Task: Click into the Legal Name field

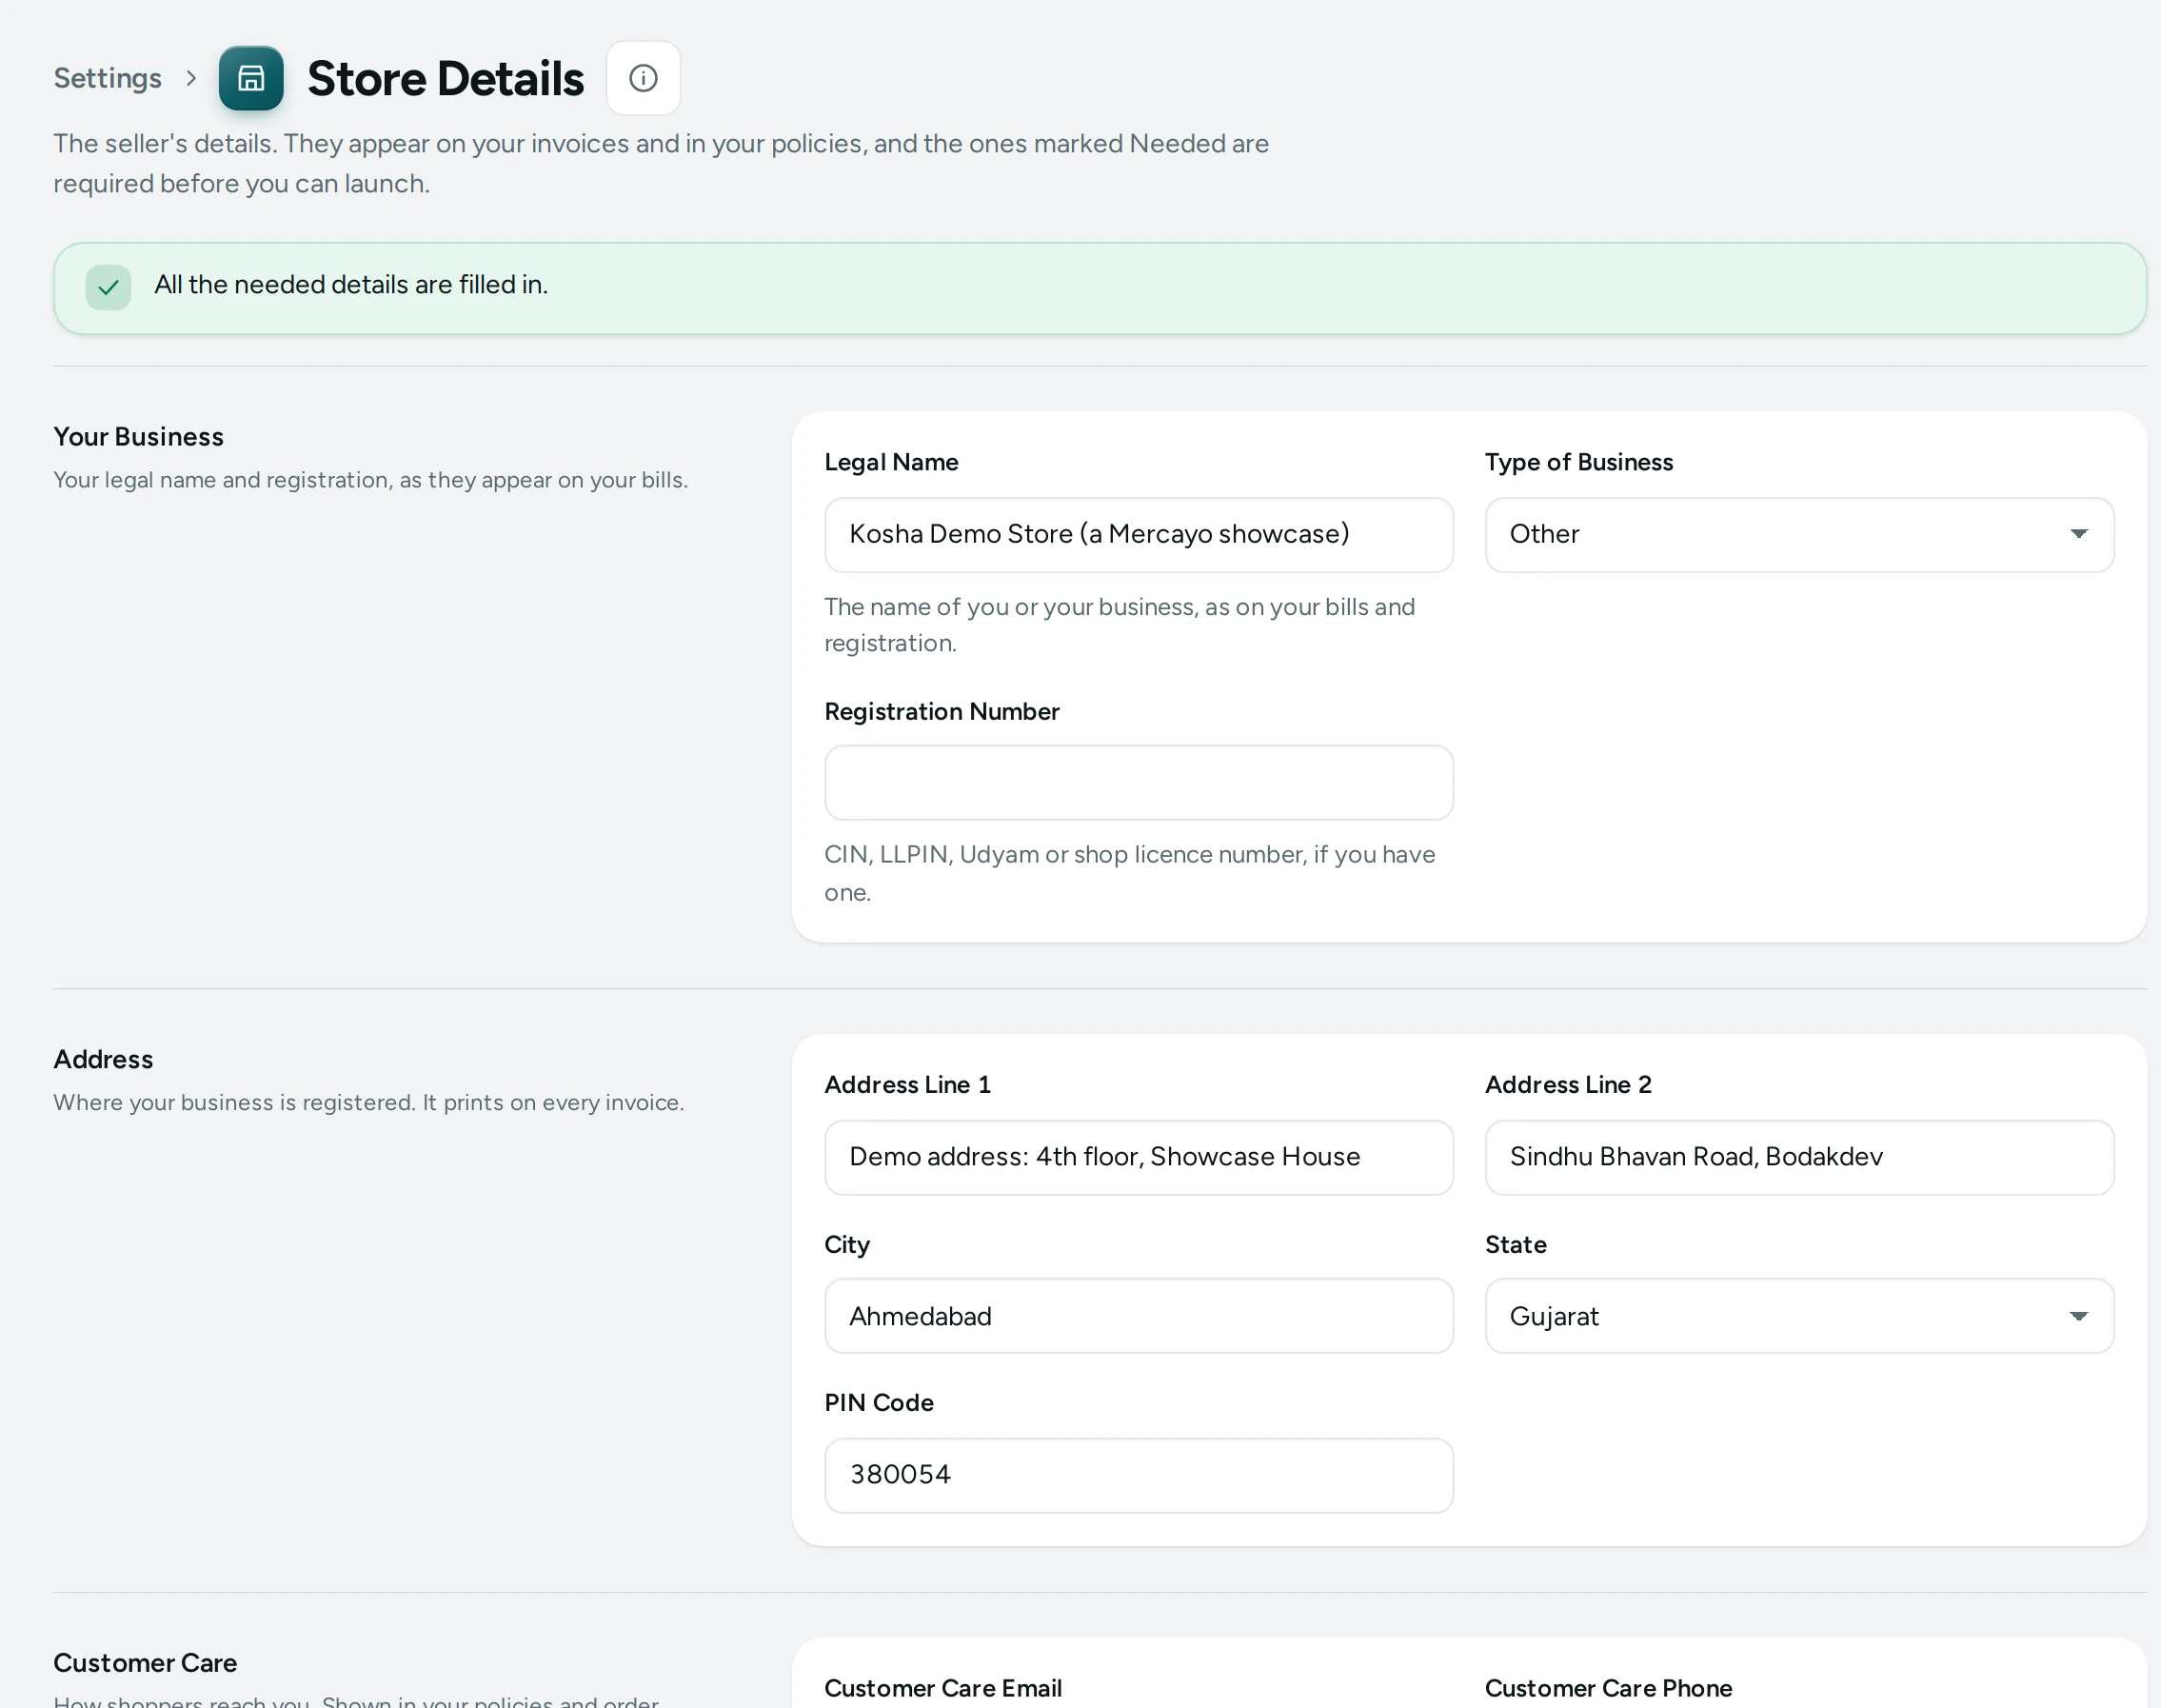Action: (1138, 535)
